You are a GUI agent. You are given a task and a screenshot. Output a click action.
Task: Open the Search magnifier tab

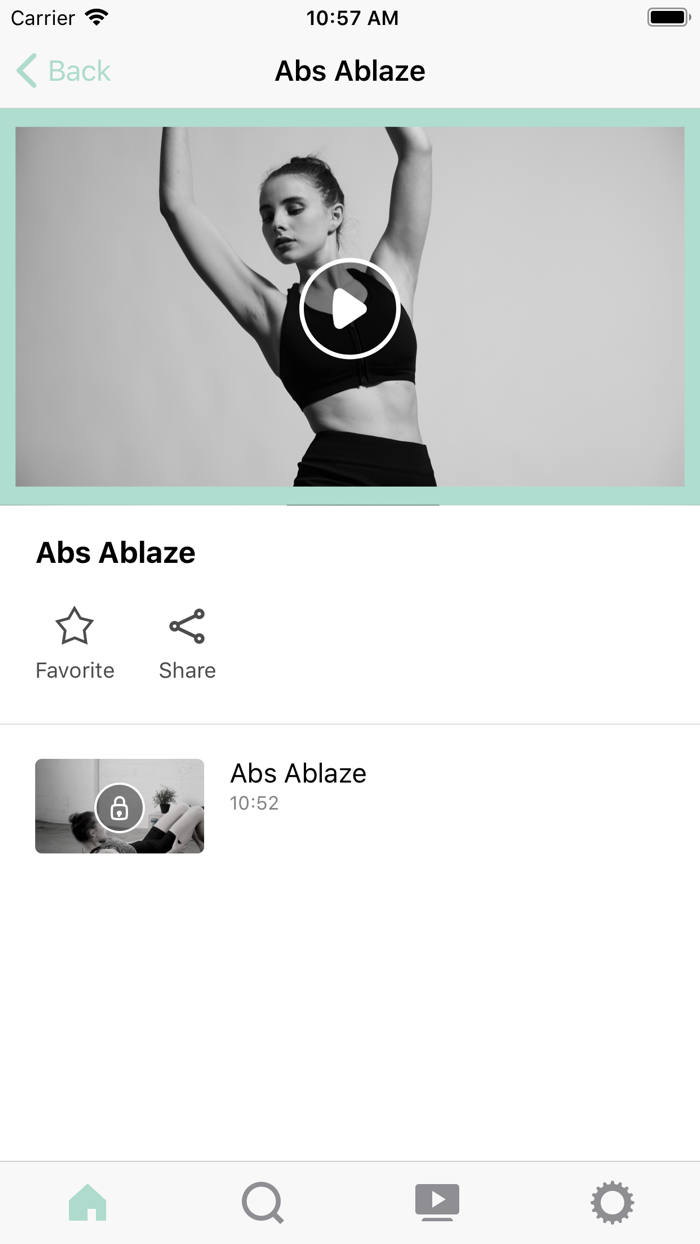coord(263,1202)
